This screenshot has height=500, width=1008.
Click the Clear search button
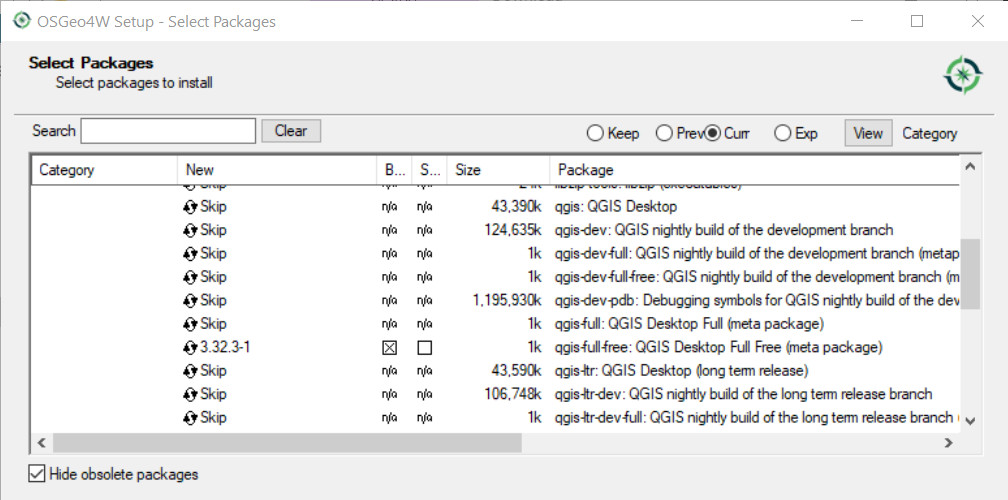291,131
